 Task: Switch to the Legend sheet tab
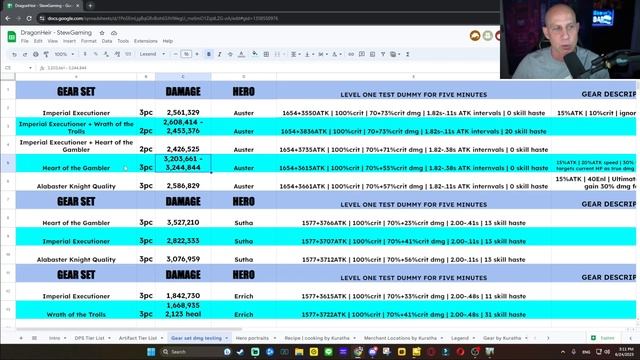[x=460, y=338]
